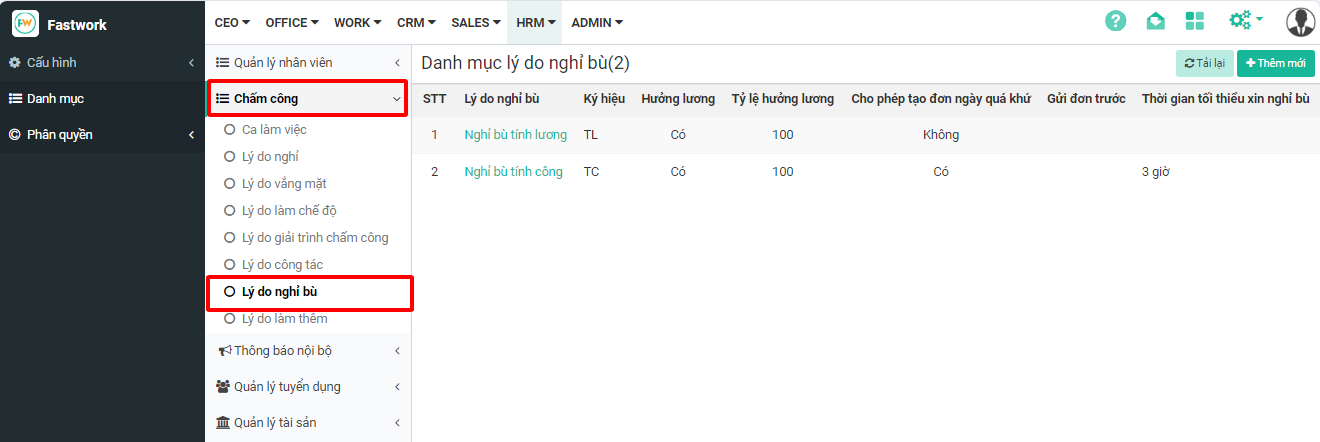Open Cấu hình in the left sidebar
Screen dimensions: 1320x442
(x=52, y=63)
